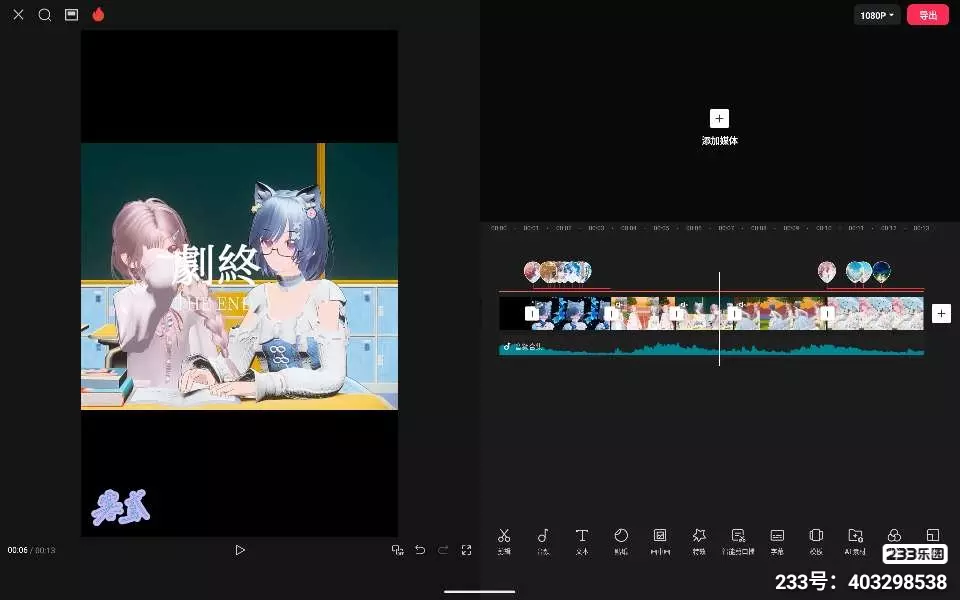Open the music note 音频 audio tool
Viewport: 960px width, 600px height.
tap(543, 541)
